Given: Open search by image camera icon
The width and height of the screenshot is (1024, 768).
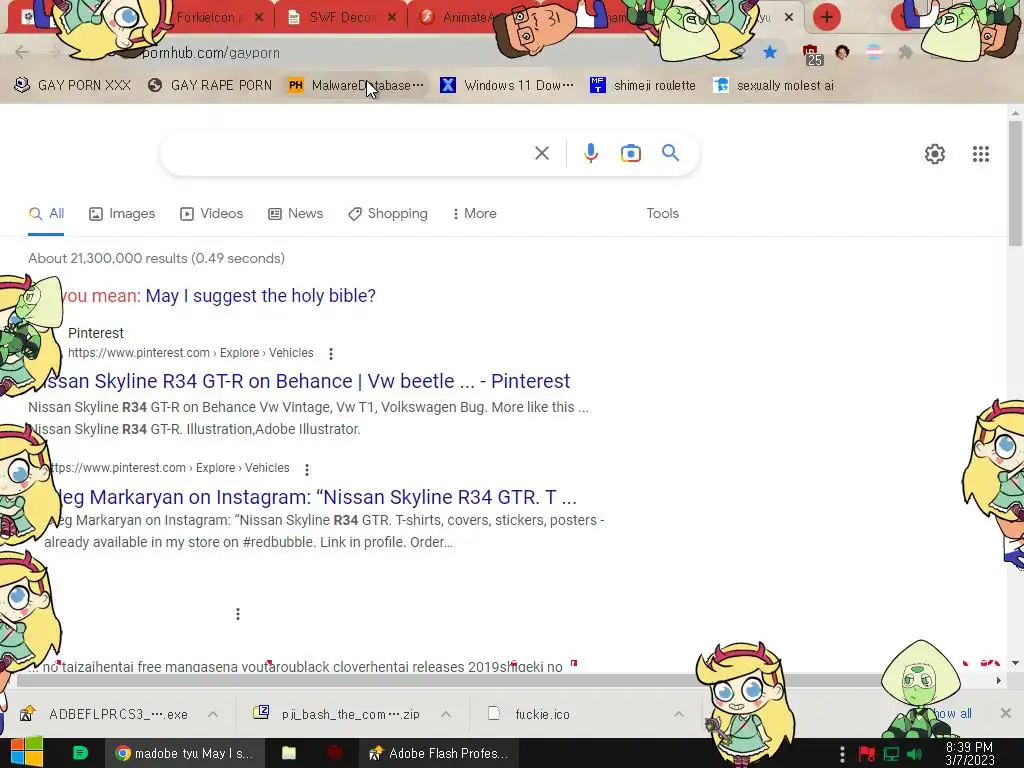Looking at the screenshot, I should pyautogui.click(x=630, y=153).
